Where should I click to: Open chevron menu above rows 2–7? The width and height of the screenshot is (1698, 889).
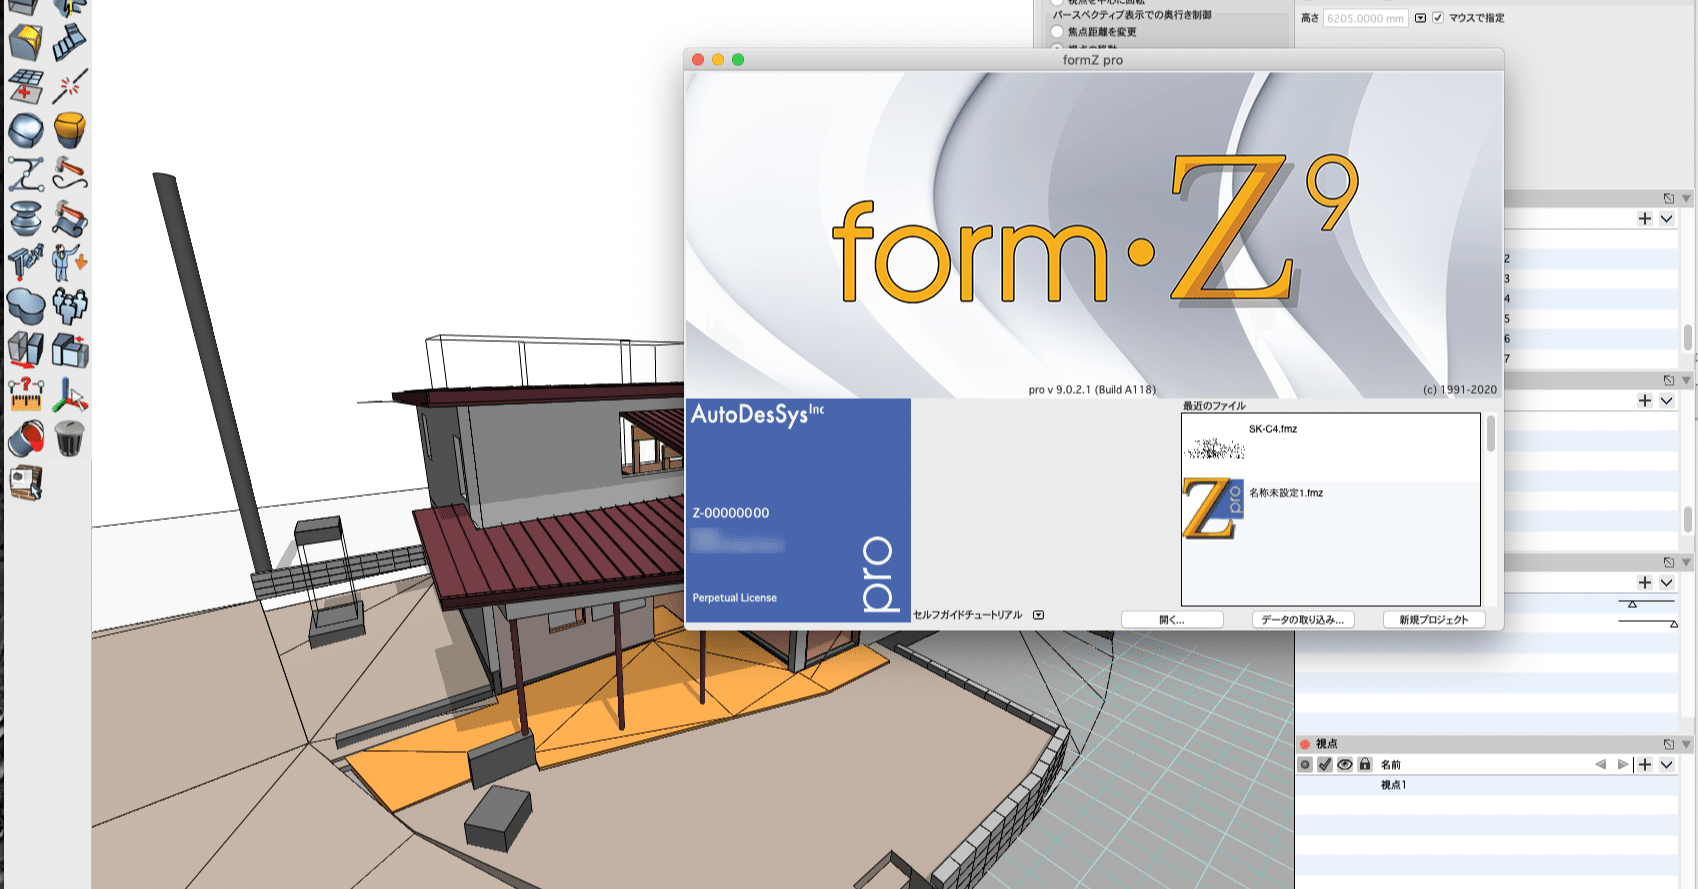coord(1666,218)
